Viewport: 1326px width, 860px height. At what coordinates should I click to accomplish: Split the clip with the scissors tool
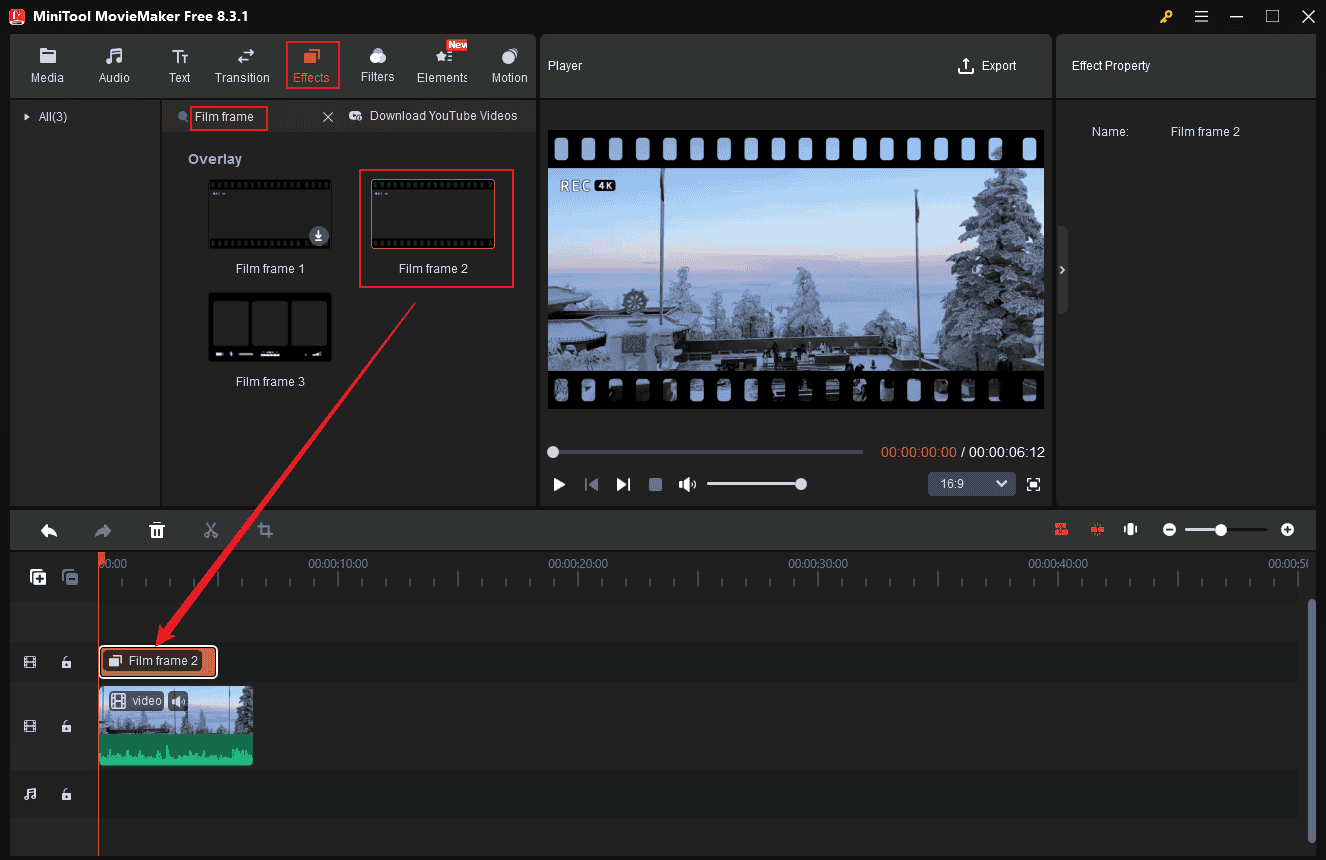tap(211, 530)
